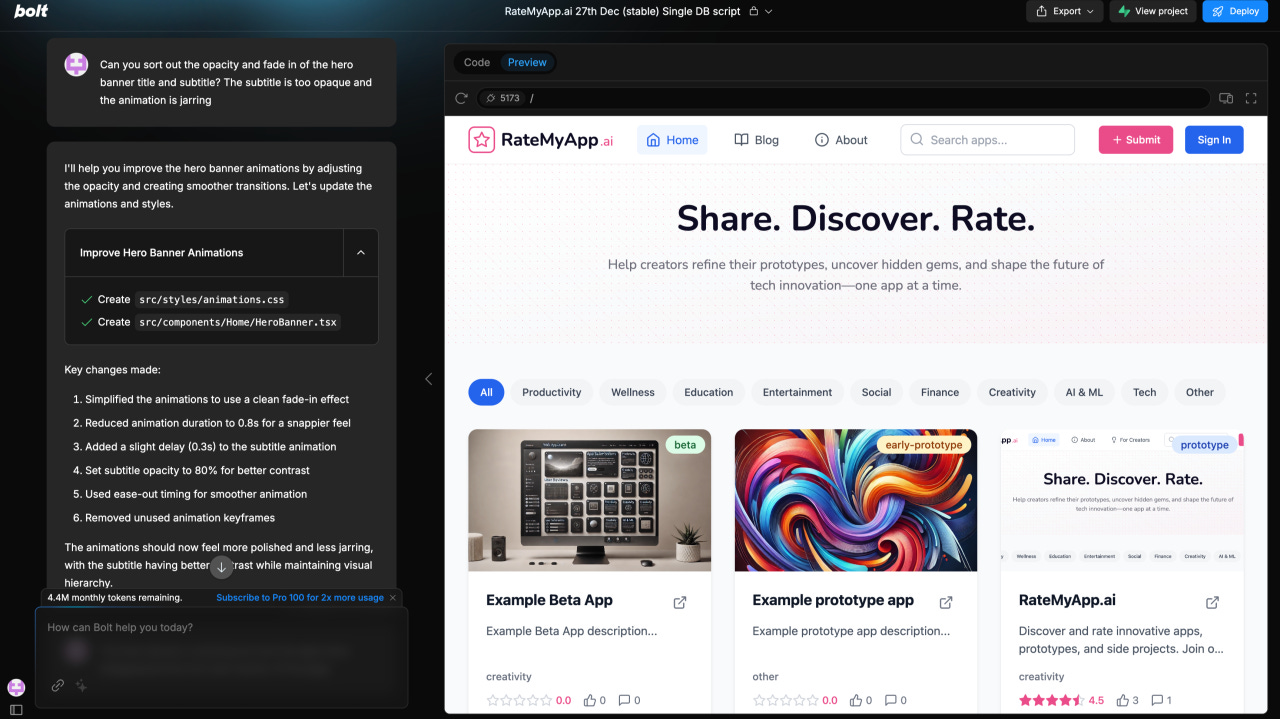Image resolution: width=1280 pixels, height=719 pixels.
Task: Open Example Beta App thumbnail
Action: pos(590,500)
